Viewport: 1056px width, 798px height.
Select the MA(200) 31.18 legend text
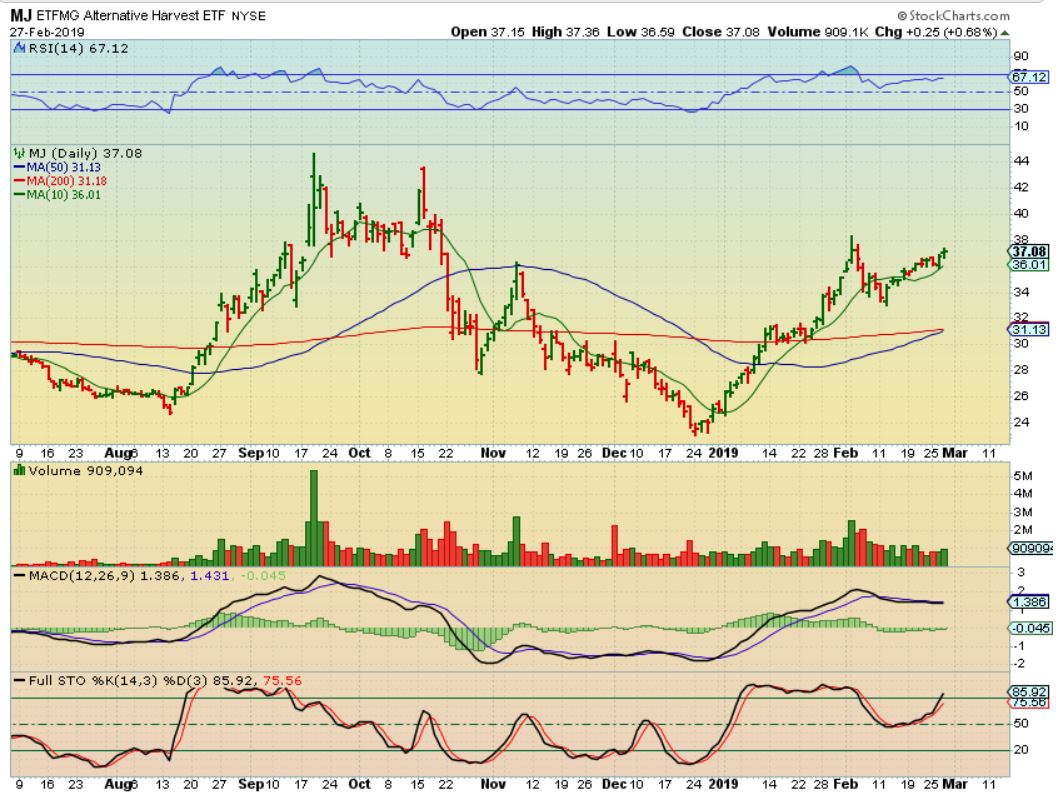pos(66,181)
